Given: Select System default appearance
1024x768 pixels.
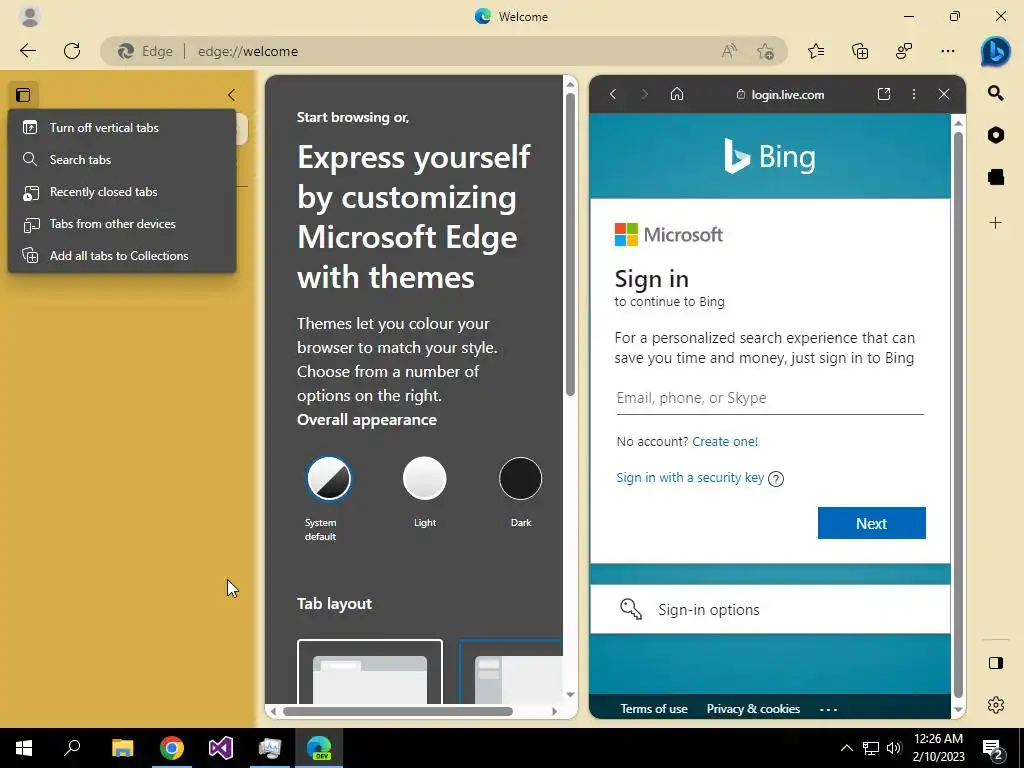Looking at the screenshot, I should coord(328,479).
